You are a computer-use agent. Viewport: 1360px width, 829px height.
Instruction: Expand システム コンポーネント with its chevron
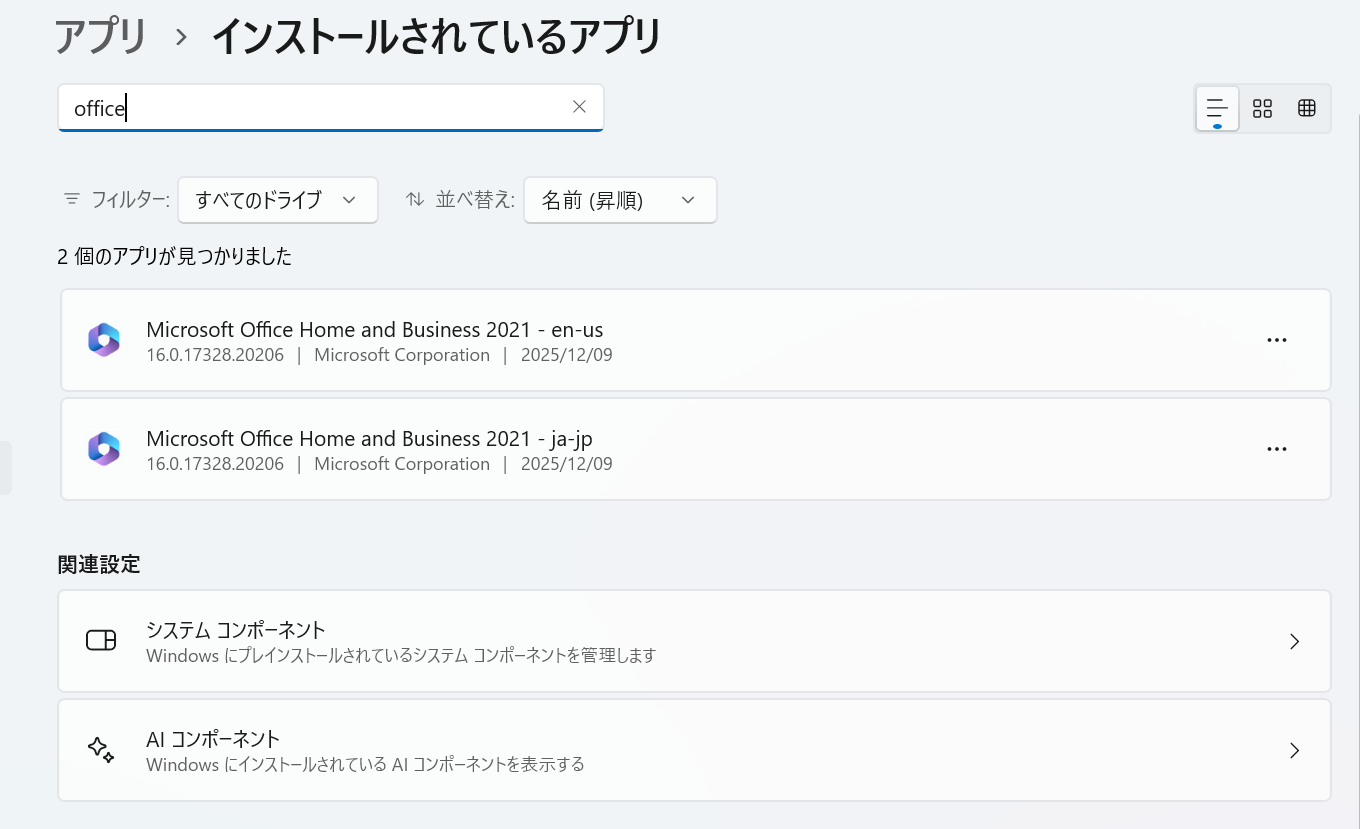coord(1294,641)
